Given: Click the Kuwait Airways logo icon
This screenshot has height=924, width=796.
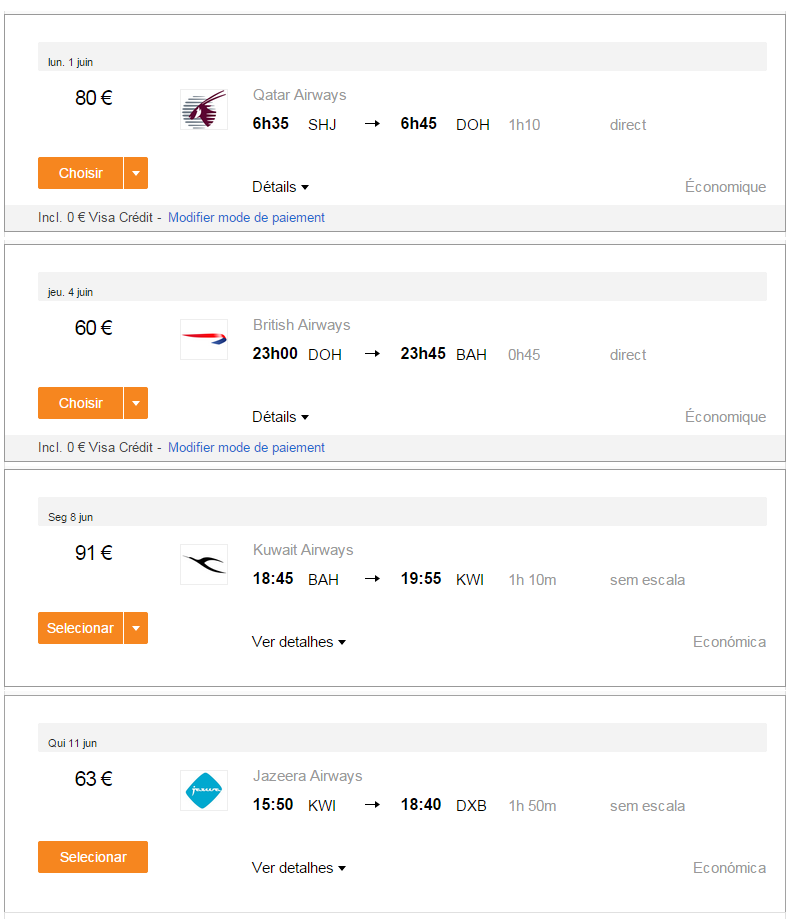Looking at the screenshot, I should tap(204, 565).
